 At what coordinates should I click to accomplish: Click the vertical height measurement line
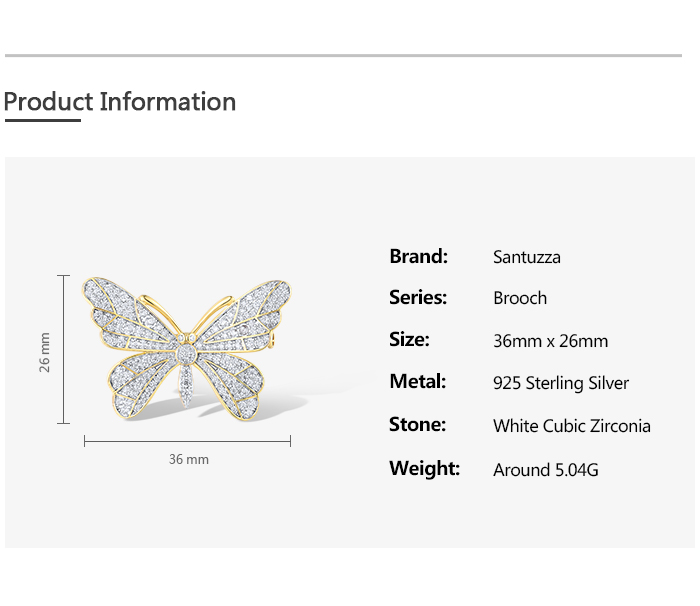pyautogui.click(x=64, y=349)
